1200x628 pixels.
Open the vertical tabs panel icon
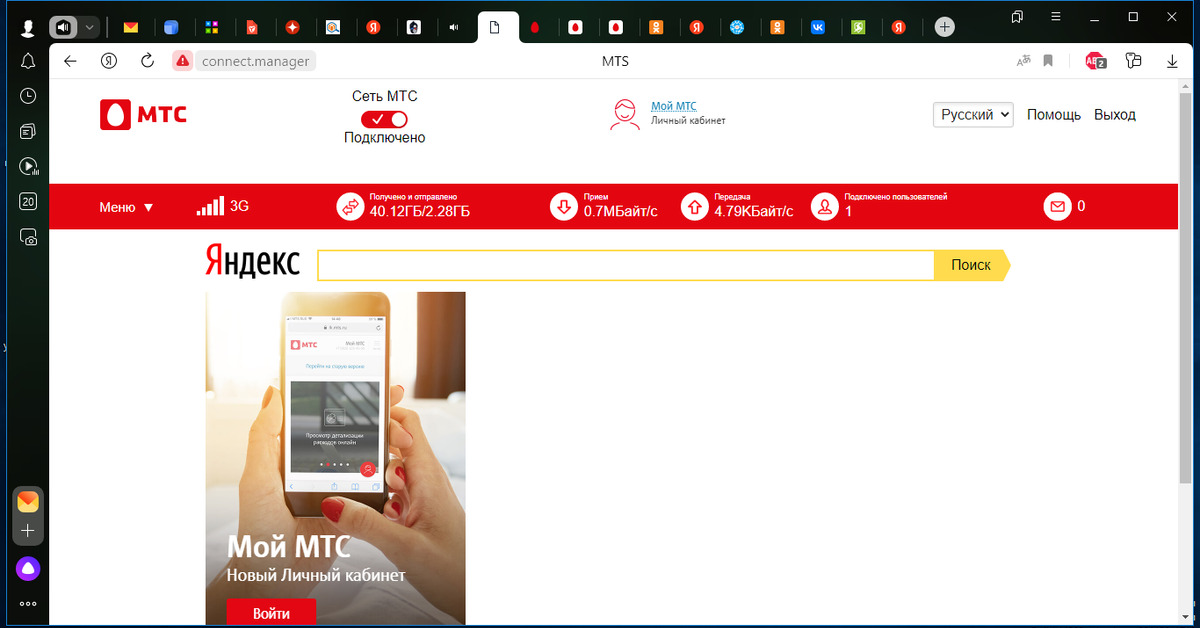coord(1017,17)
